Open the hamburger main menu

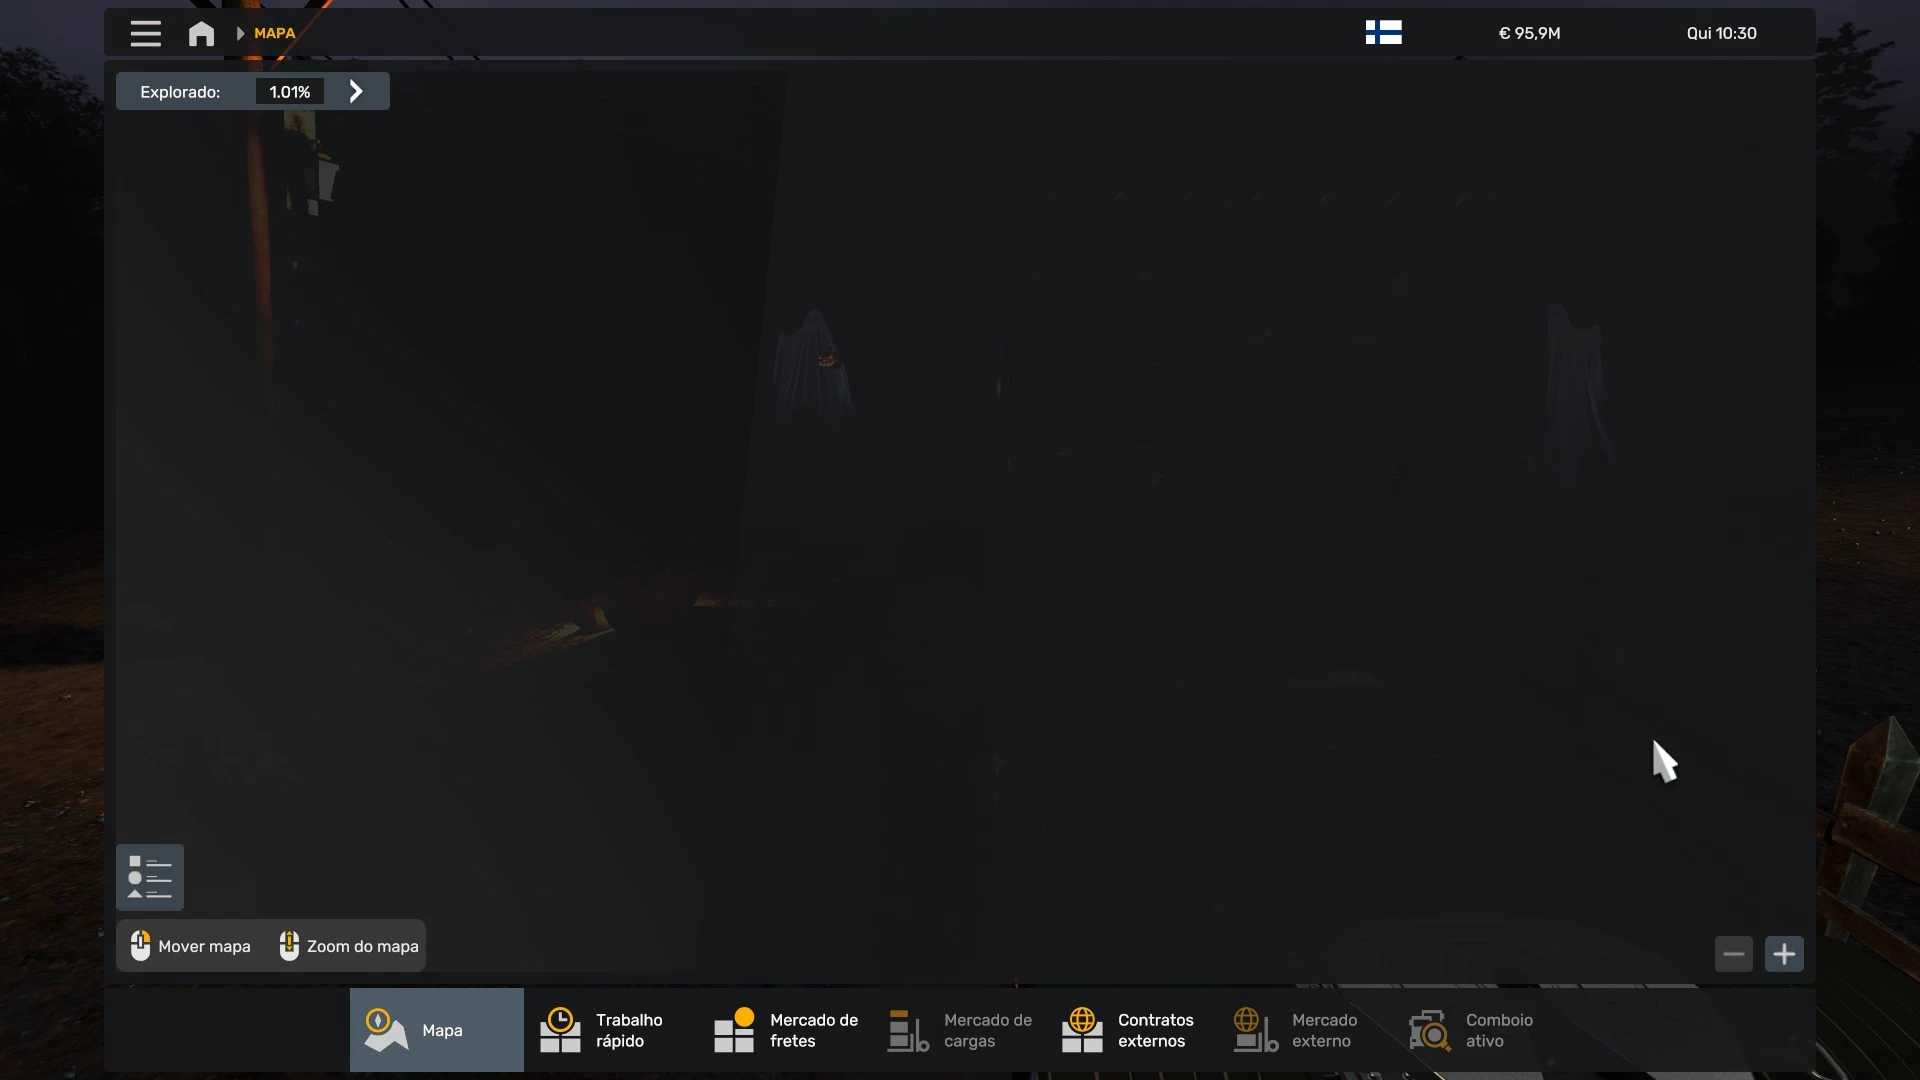tap(145, 33)
